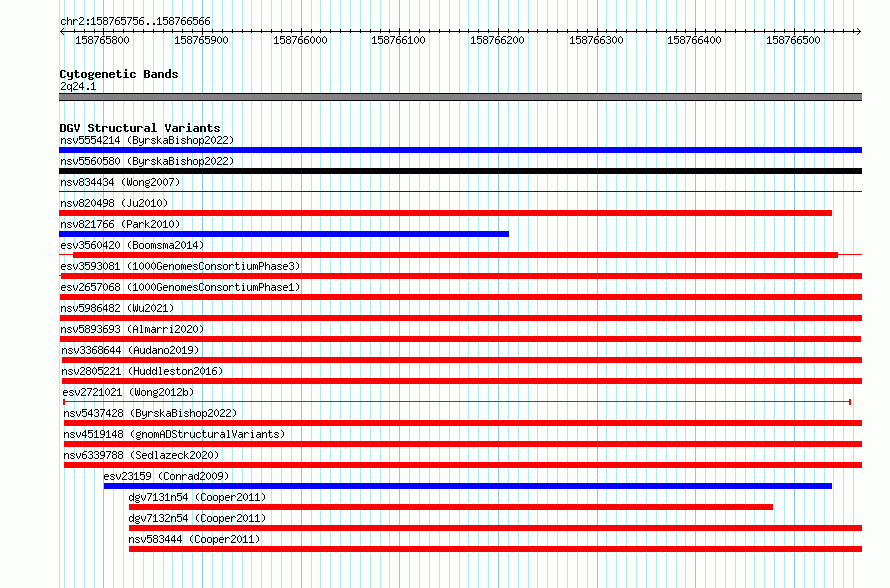This screenshot has height=588, width=890.
Task: Select the thin red line for esv2721021
Action: (x=457, y=402)
